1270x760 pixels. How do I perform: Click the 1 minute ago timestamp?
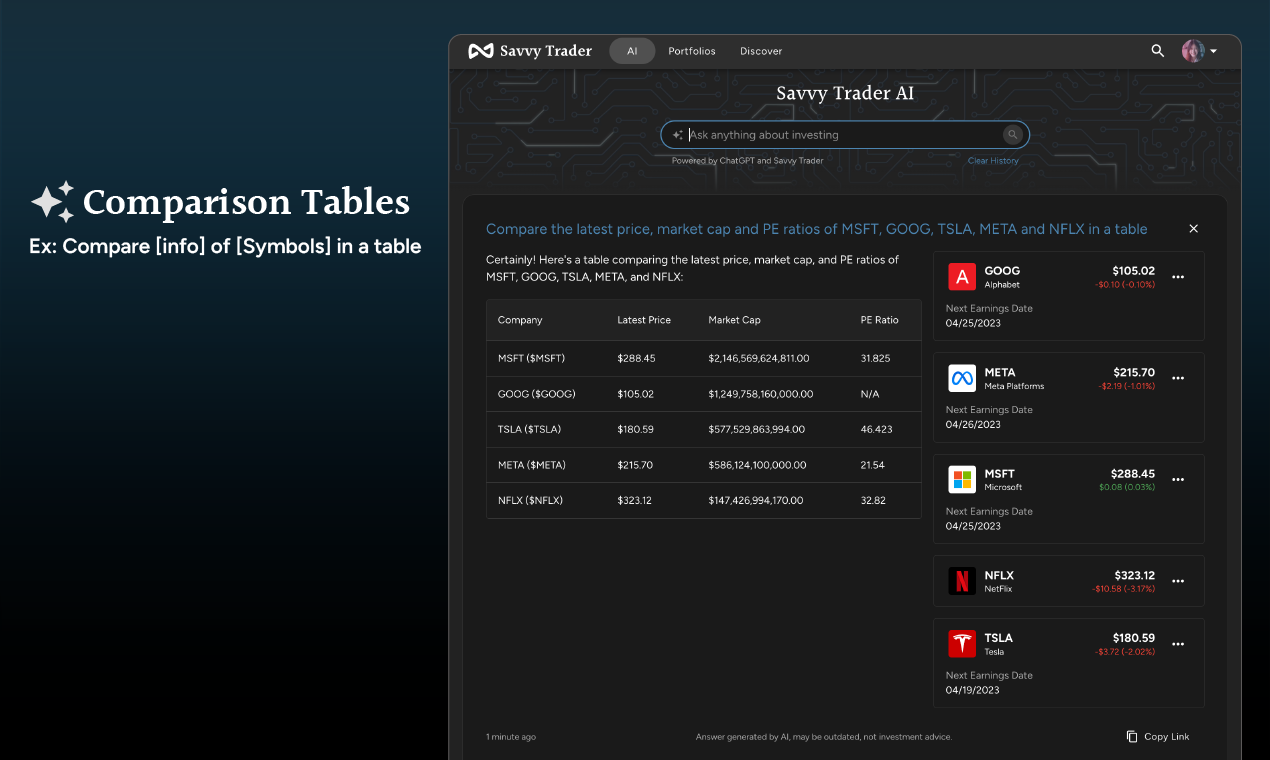pyautogui.click(x=511, y=737)
